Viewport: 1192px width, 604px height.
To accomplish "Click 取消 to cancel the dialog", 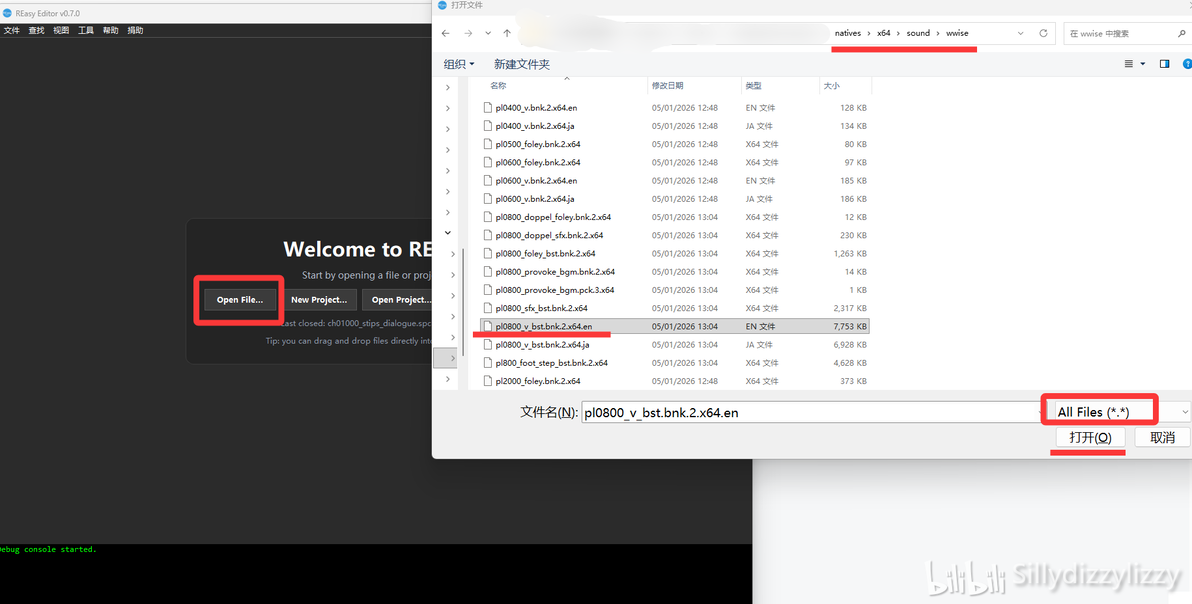I will 1162,438.
